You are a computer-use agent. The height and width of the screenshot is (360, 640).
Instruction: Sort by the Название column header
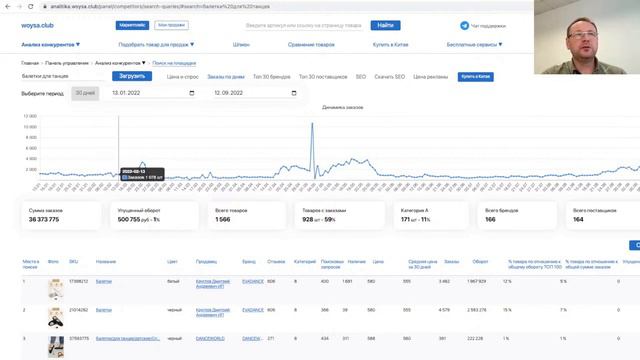(x=106, y=262)
